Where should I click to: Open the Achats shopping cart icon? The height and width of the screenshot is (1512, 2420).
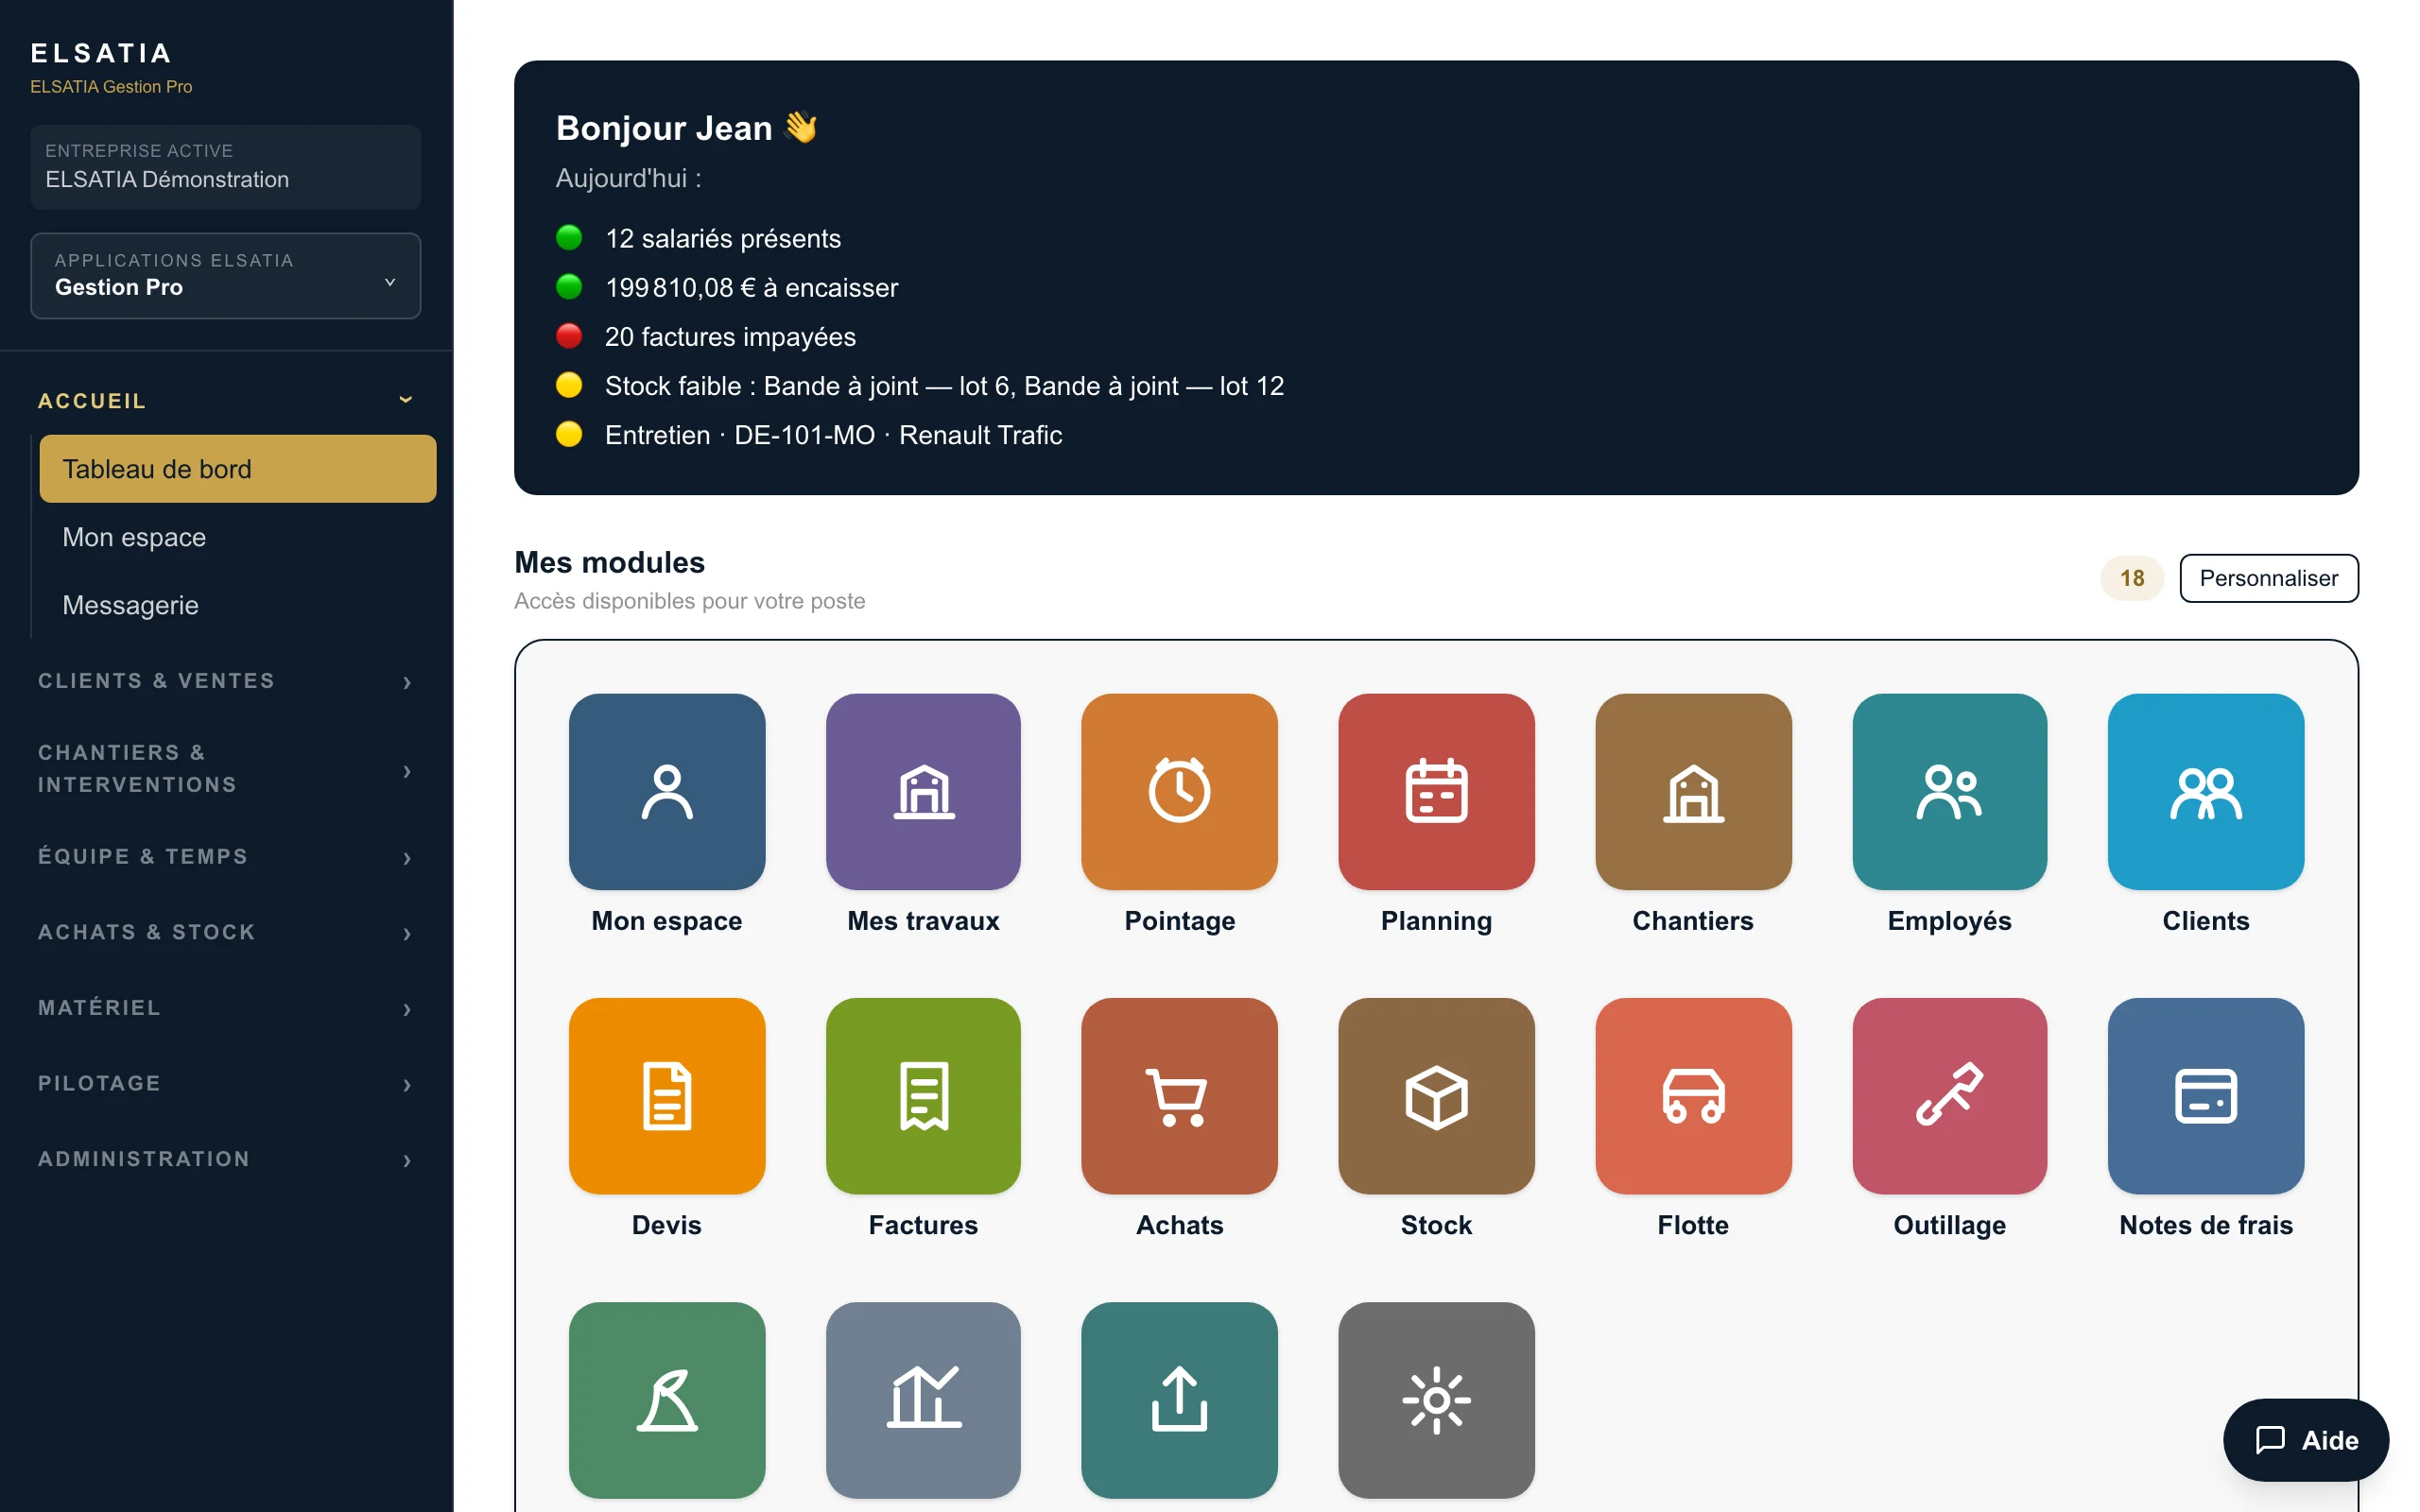pos(1179,1095)
